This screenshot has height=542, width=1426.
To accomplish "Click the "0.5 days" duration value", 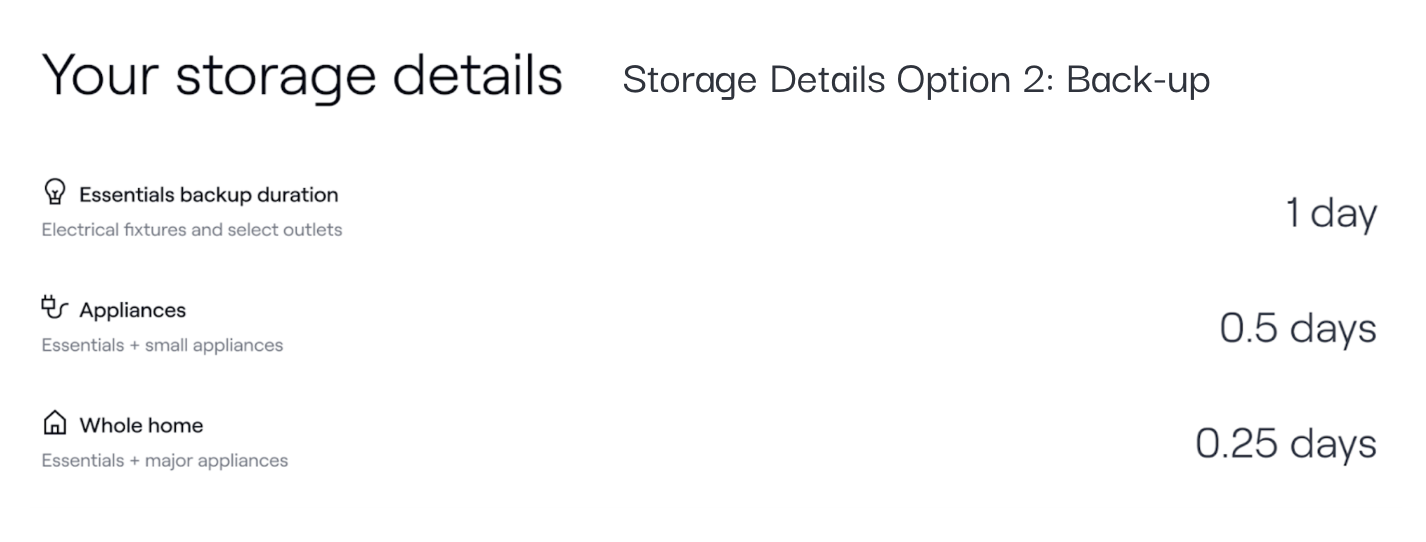I will pyautogui.click(x=1297, y=328).
